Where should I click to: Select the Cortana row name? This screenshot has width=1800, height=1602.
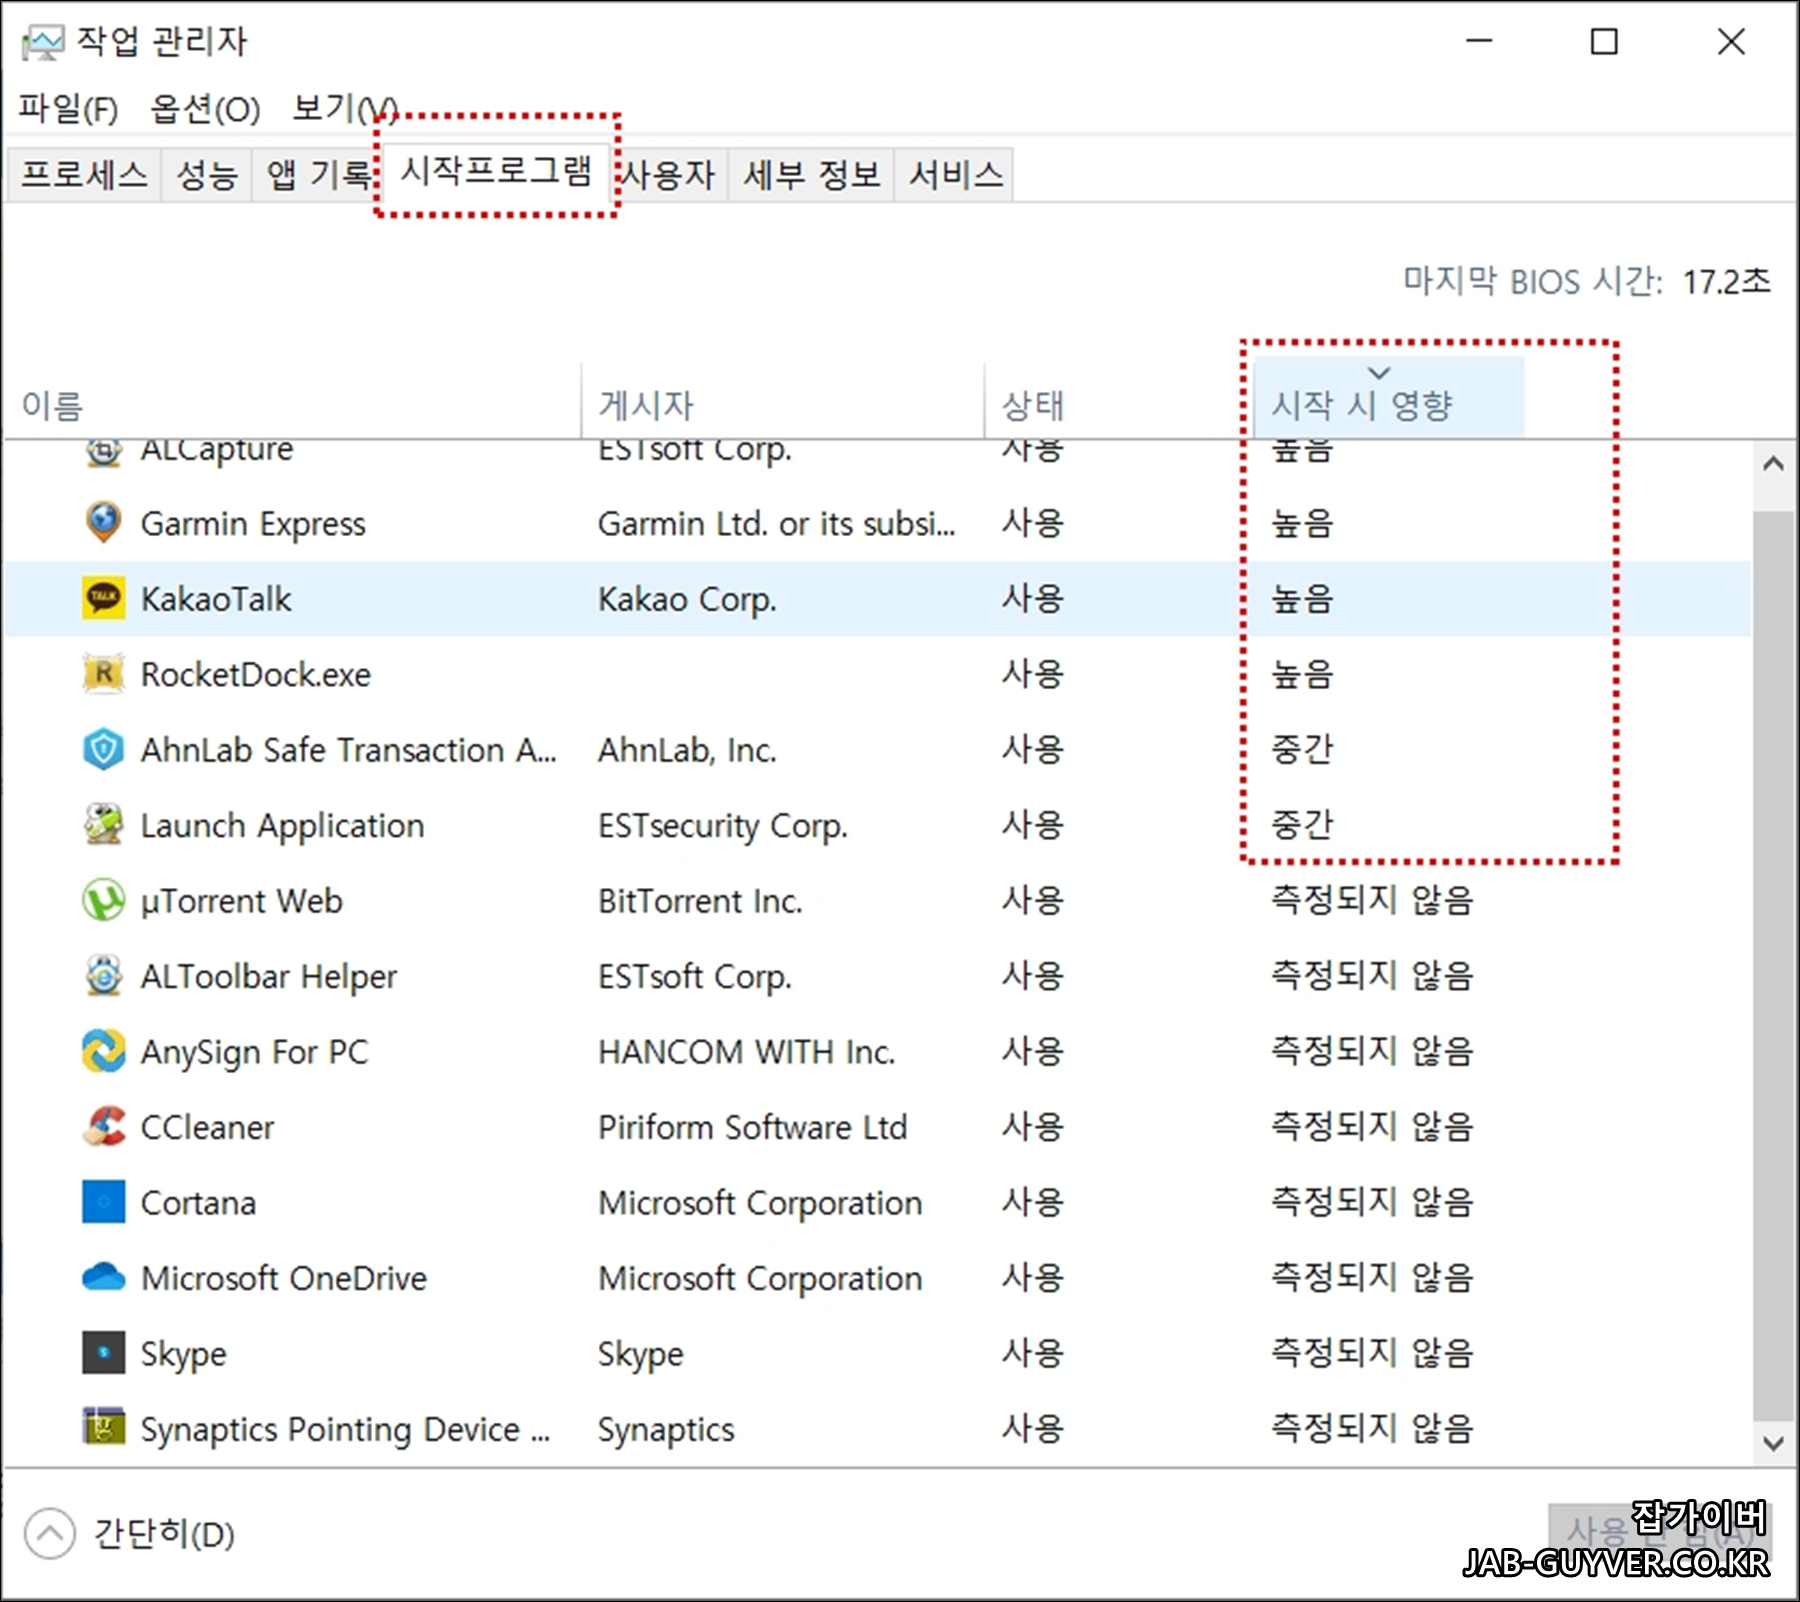coord(198,1203)
